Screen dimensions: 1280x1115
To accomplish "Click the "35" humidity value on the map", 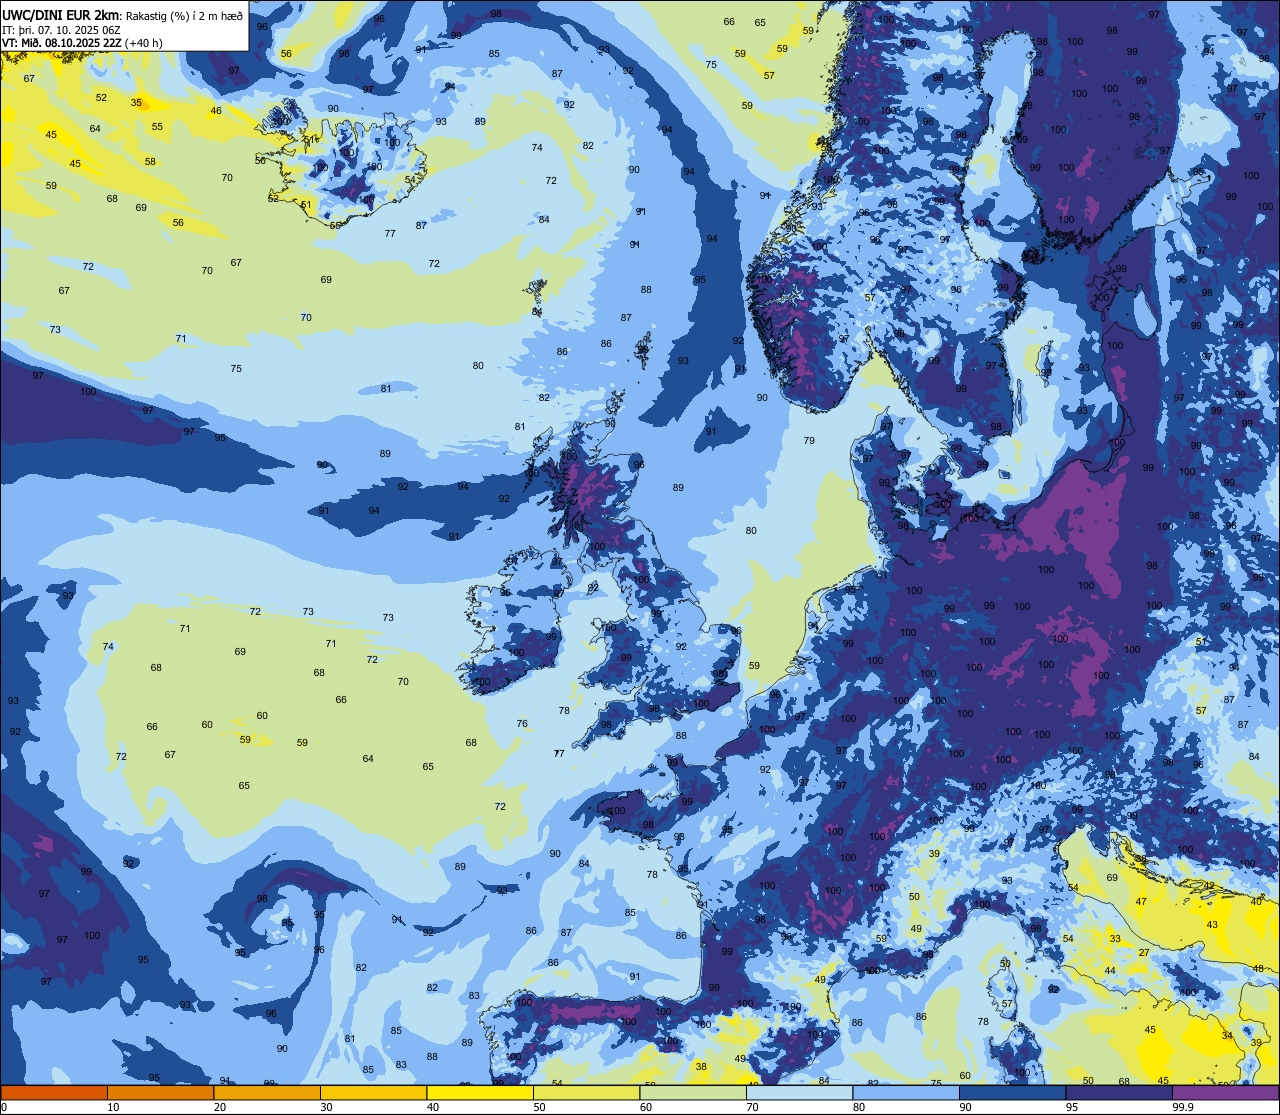I will click(x=136, y=102).
